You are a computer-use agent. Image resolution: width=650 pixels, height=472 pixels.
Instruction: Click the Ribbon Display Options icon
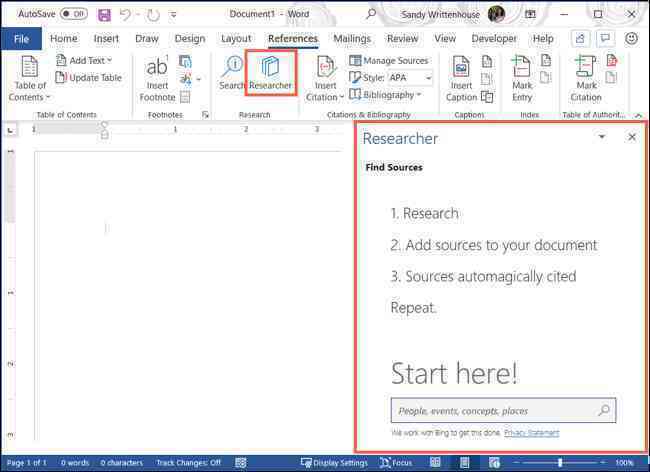pyautogui.click(x=530, y=14)
